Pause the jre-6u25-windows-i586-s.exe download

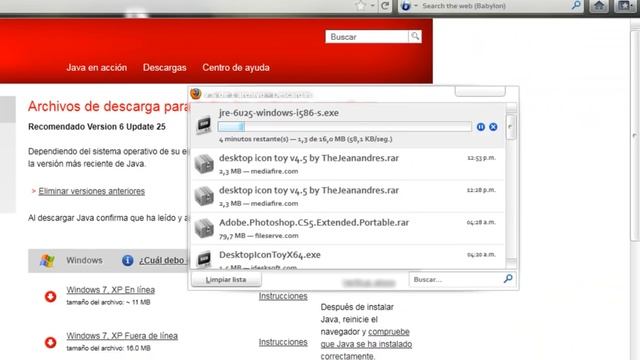pyautogui.click(x=480, y=127)
